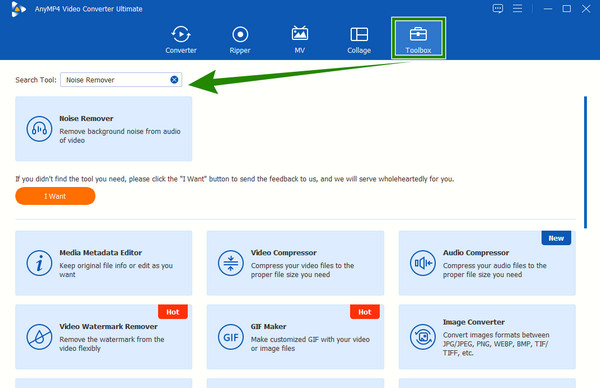Click the vertical scrollbar of the toolbox list
Viewport: 600px width, 388px height.
pos(585,162)
